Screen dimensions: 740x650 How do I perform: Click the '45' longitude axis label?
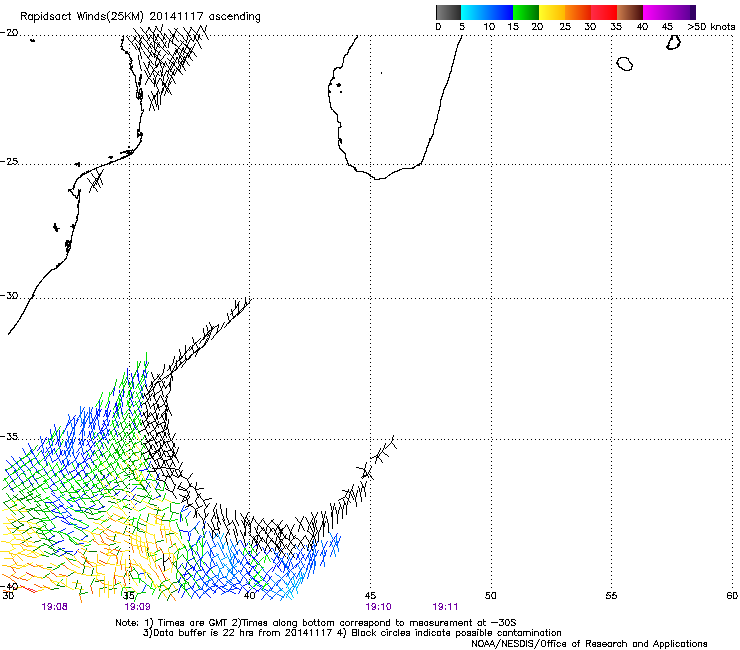point(370,596)
